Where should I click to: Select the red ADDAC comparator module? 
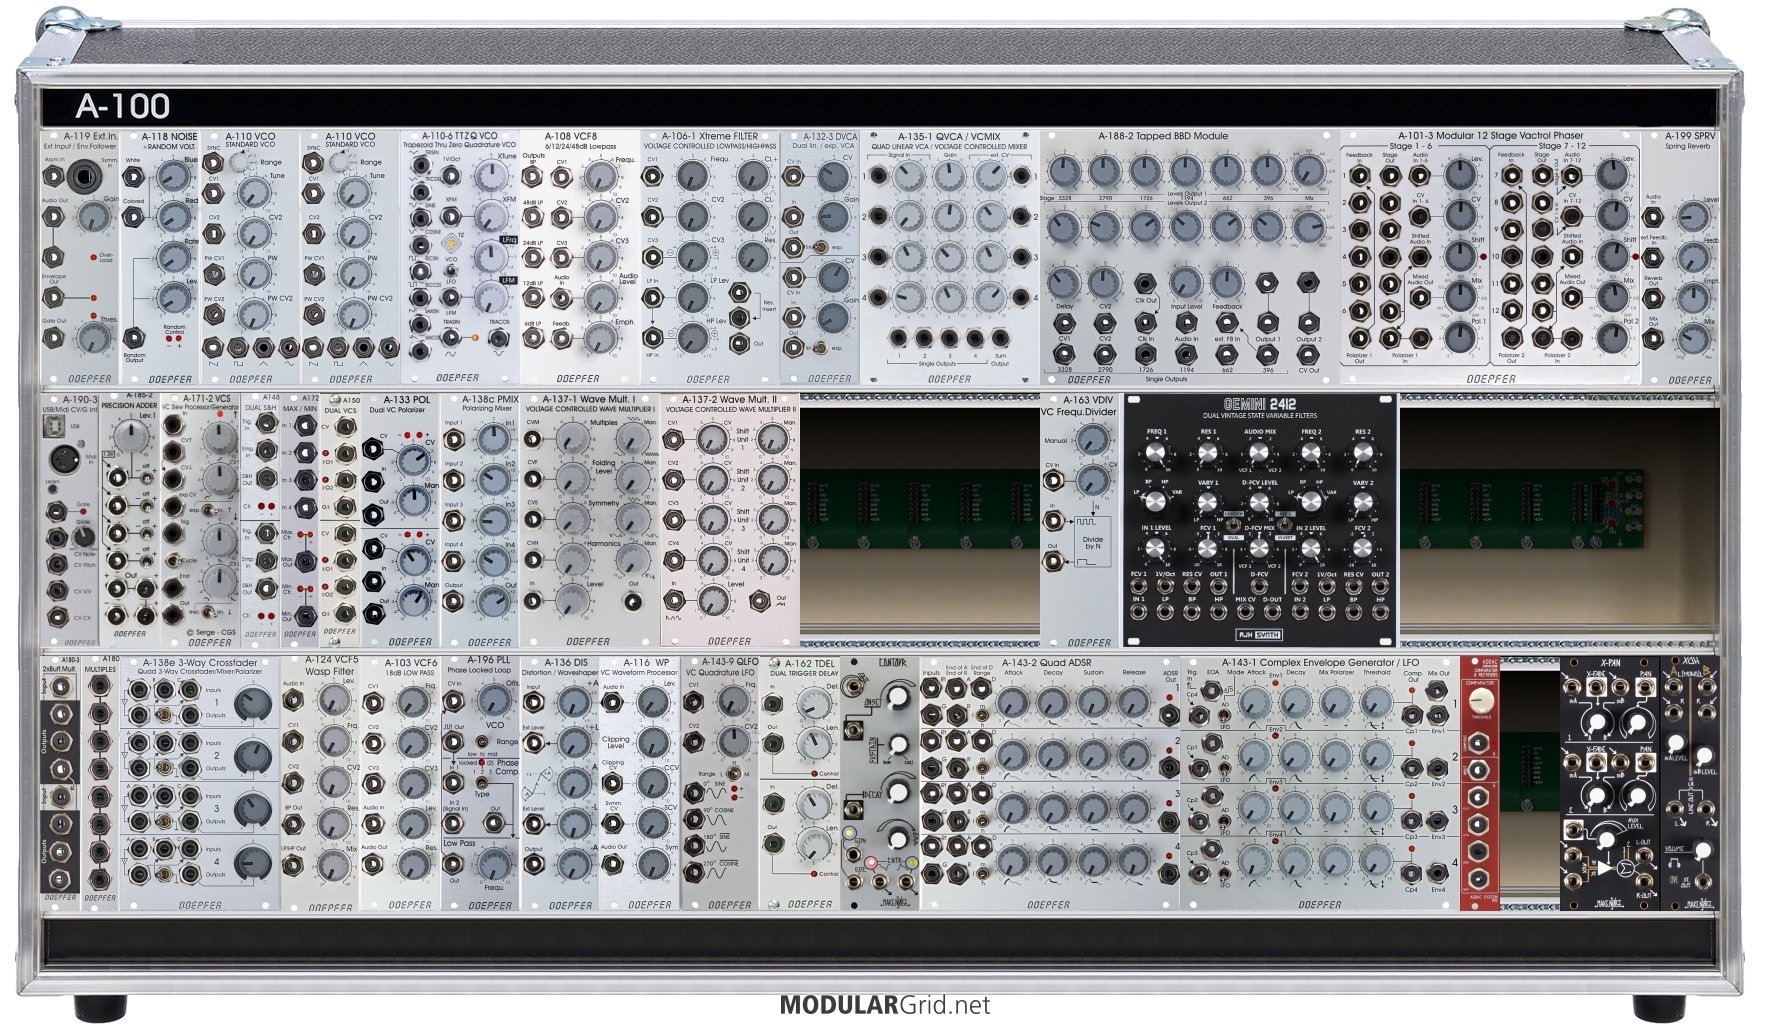point(1479,783)
